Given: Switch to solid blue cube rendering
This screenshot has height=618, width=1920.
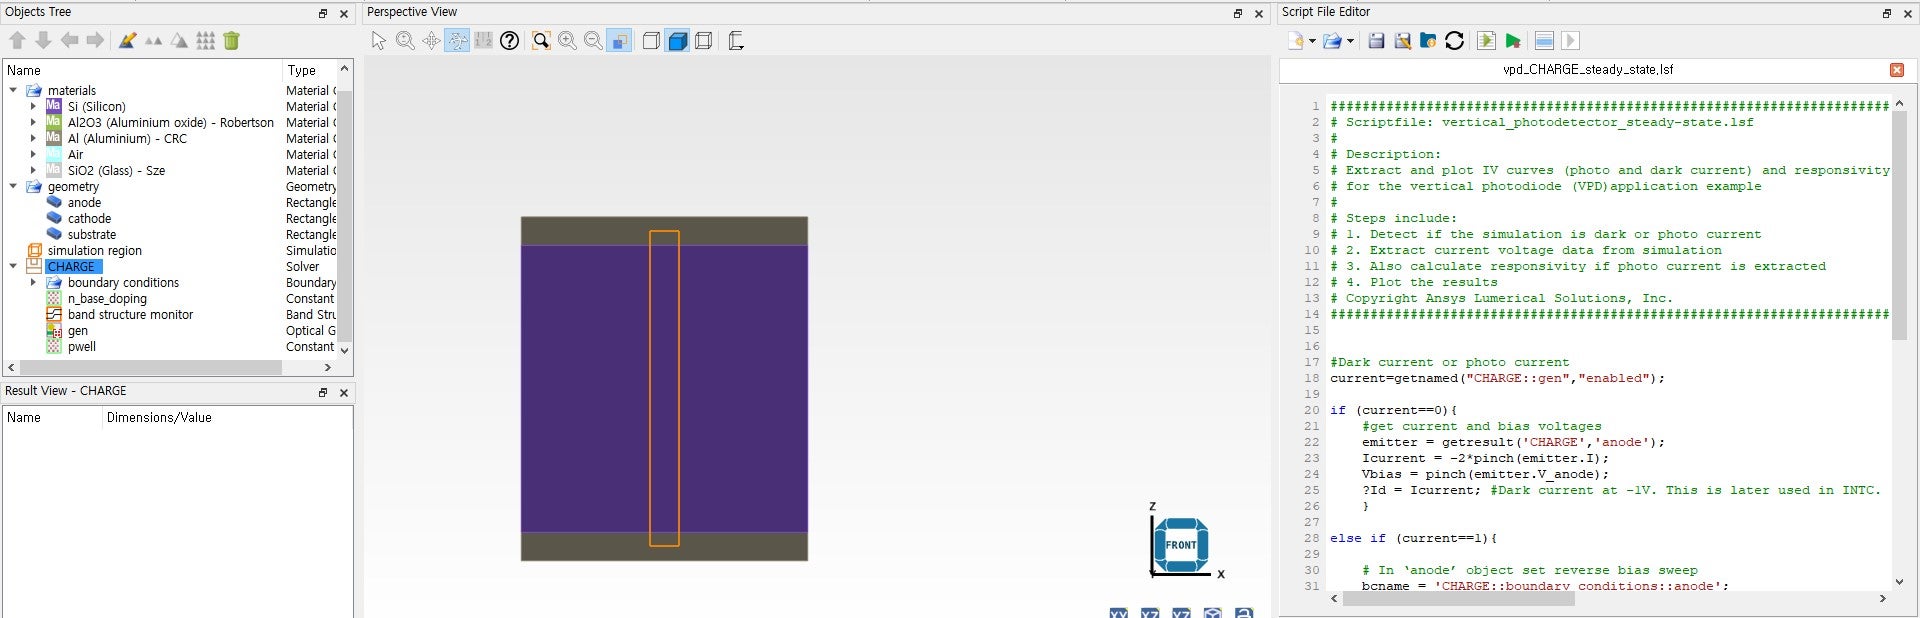Looking at the screenshot, I should click(x=677, y=40).
